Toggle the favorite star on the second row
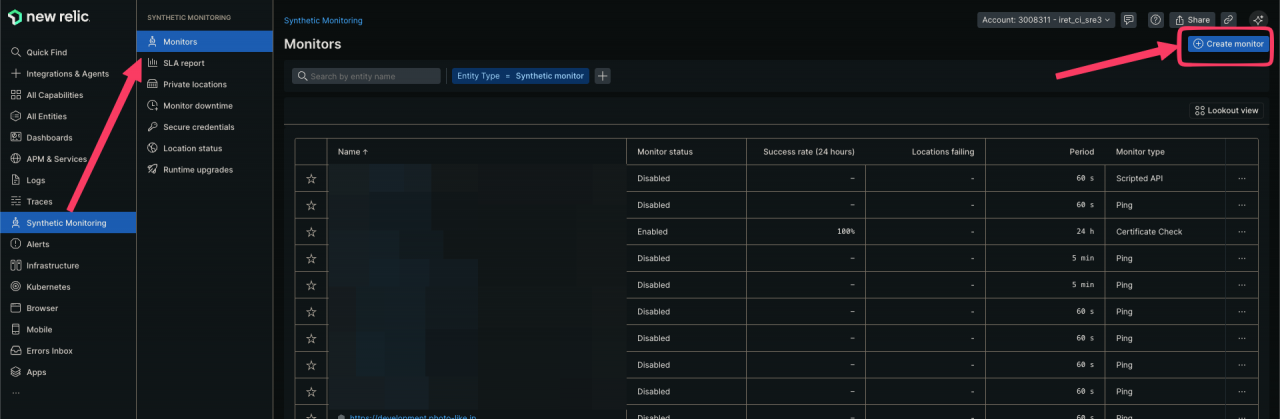This screenshot has height=419, width=1280. [311, 205]
